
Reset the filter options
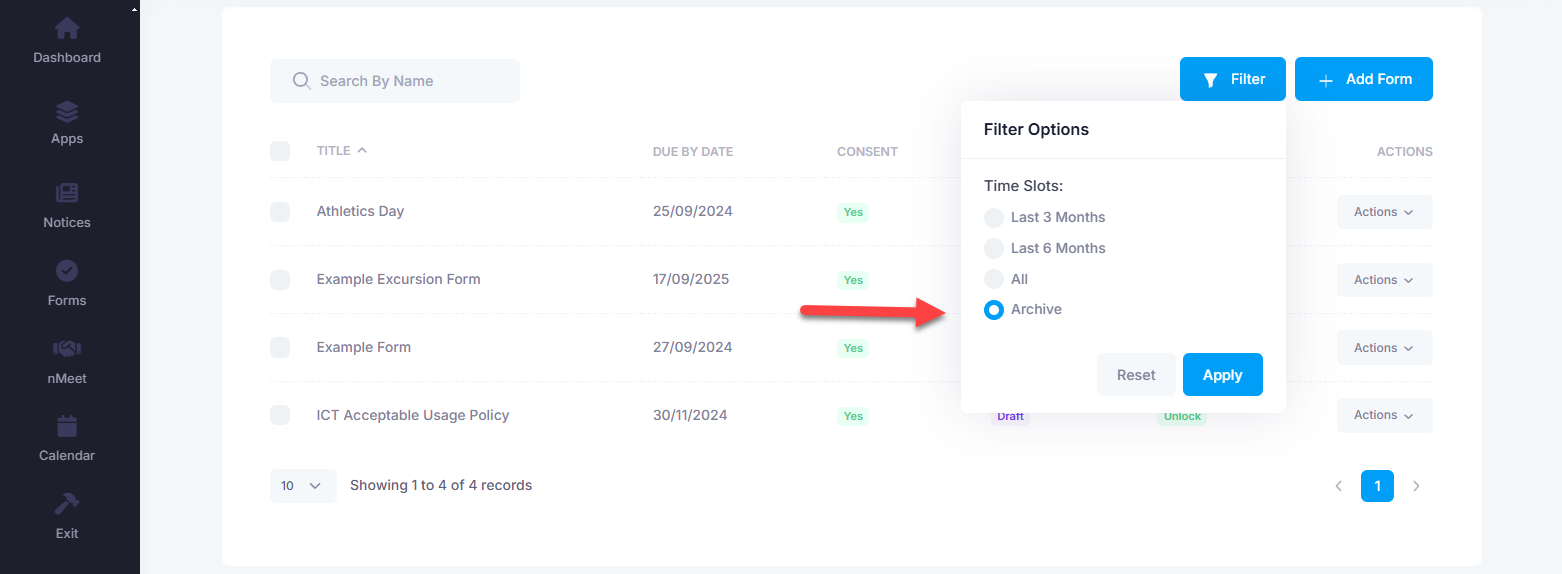[1136, 375]
